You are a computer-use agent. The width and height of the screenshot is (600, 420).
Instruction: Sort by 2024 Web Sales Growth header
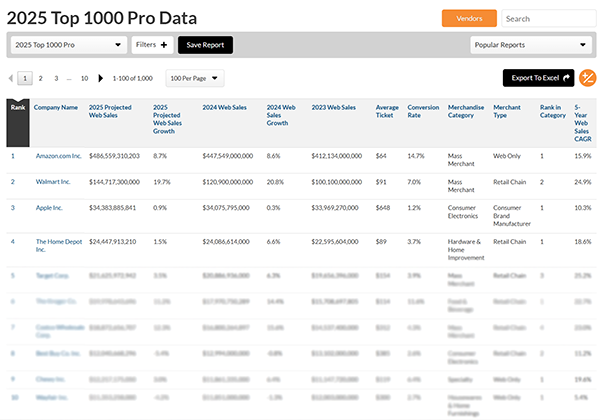click(281, 115)
